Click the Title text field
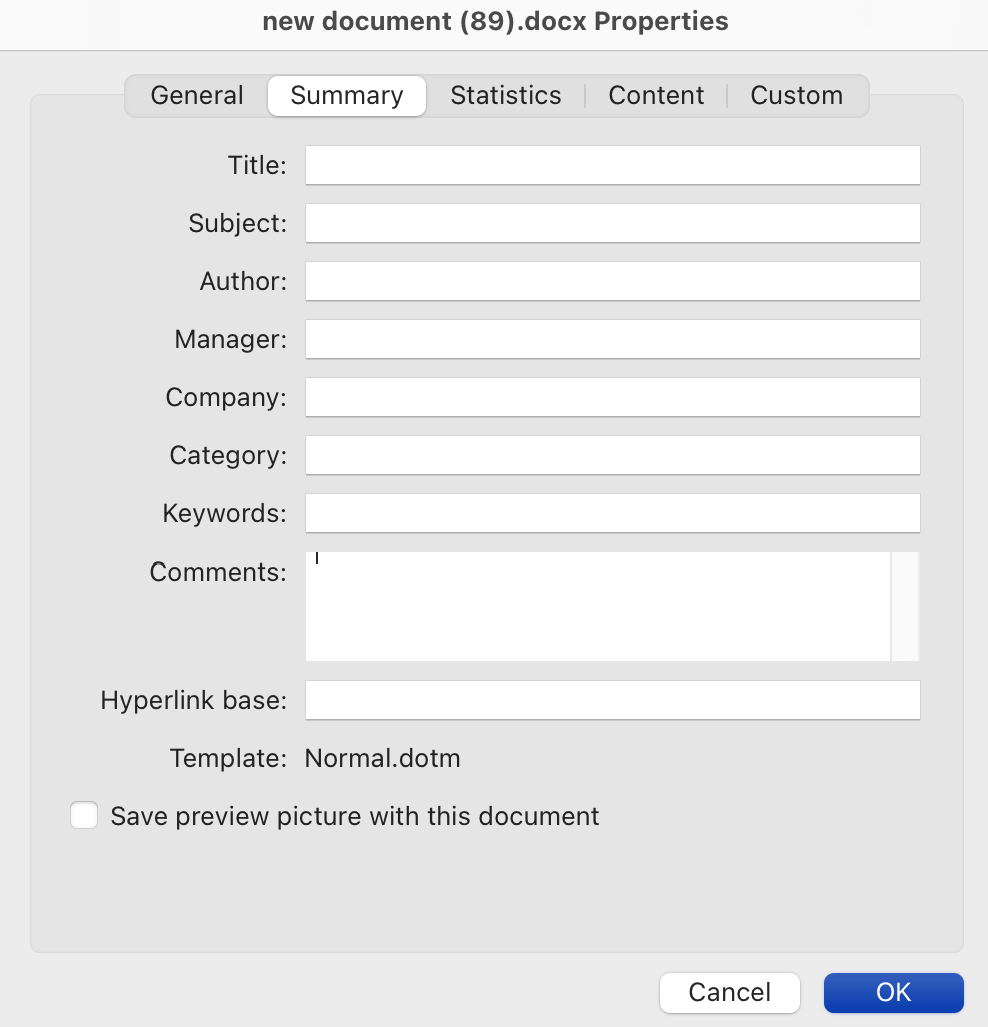This screenshot has width=988, height=1027. point(612,165)
